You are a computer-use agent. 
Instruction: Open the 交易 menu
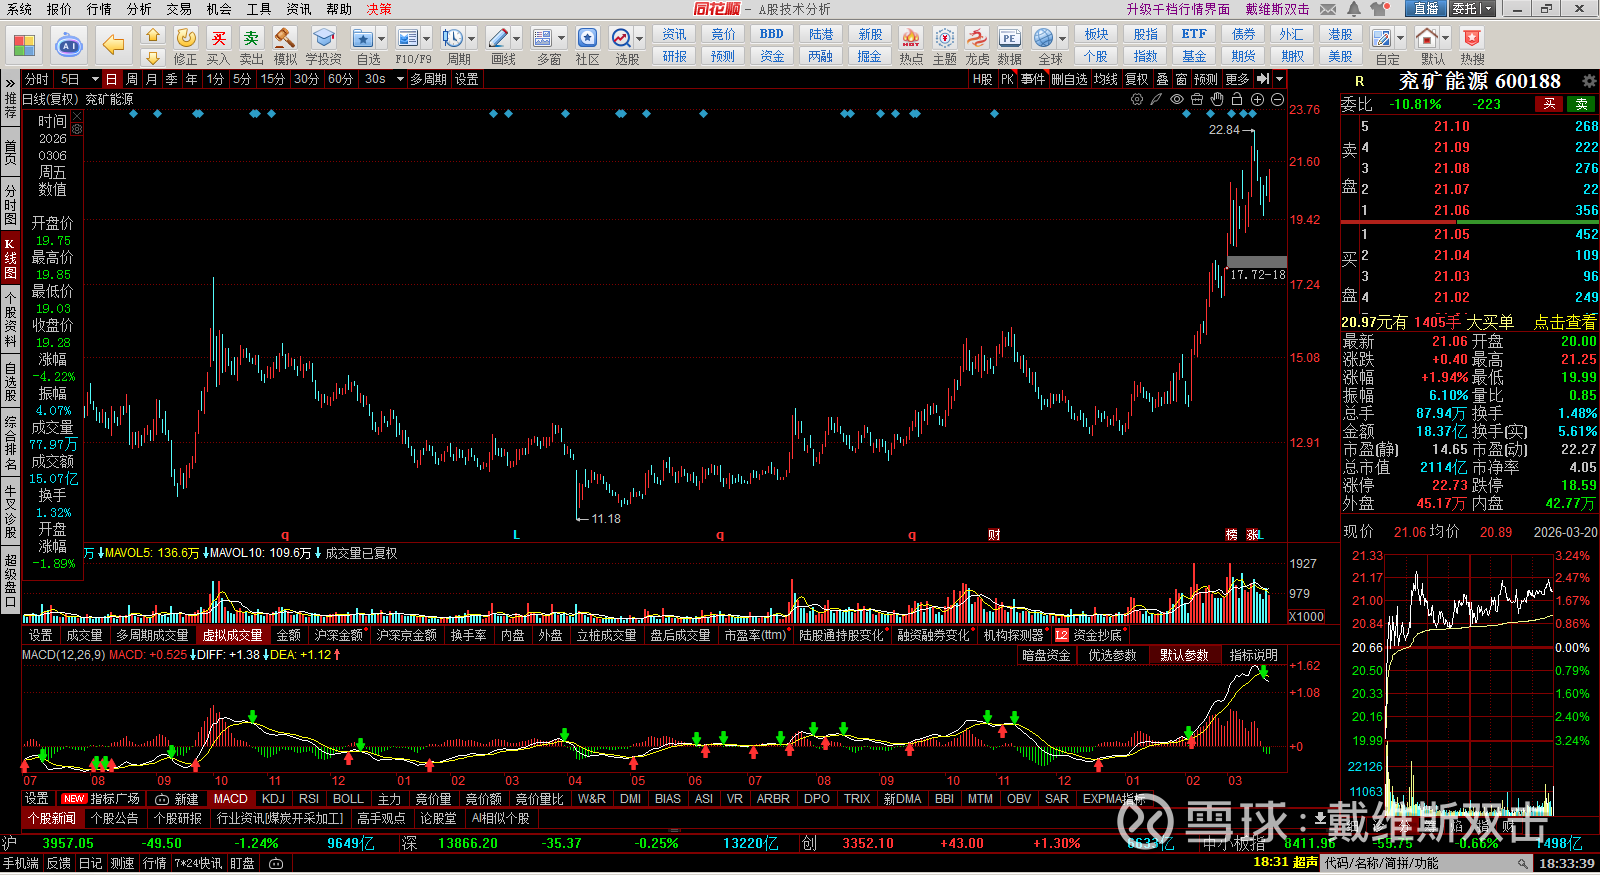click(x=179, y=9)
